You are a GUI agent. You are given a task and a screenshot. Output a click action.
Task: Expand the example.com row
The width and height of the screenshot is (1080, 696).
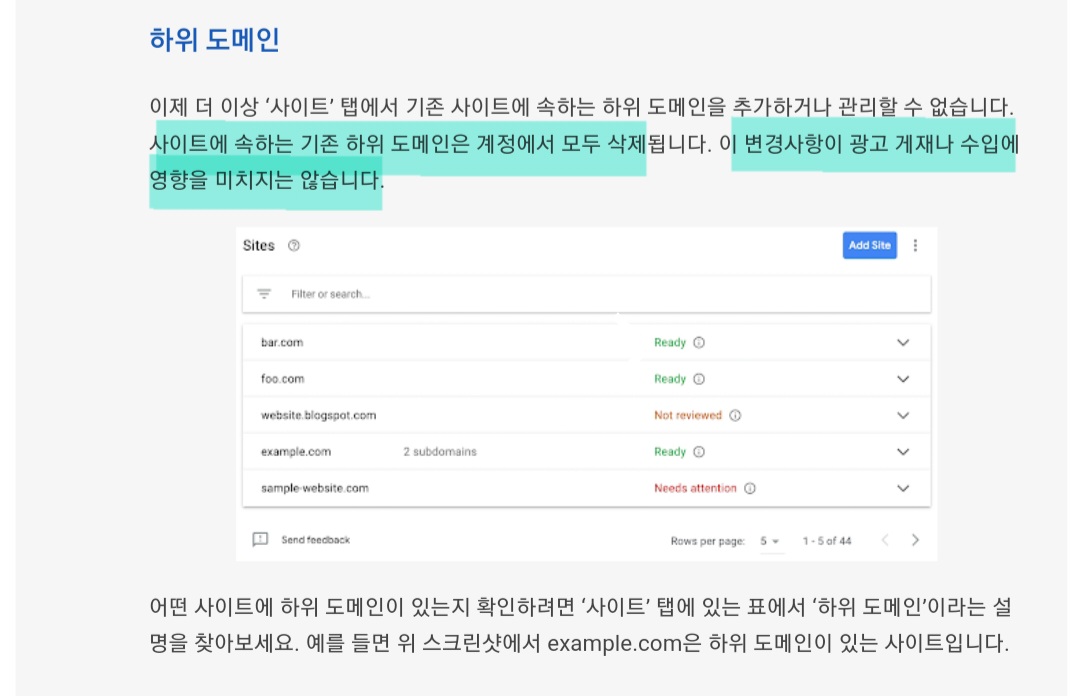903,451
